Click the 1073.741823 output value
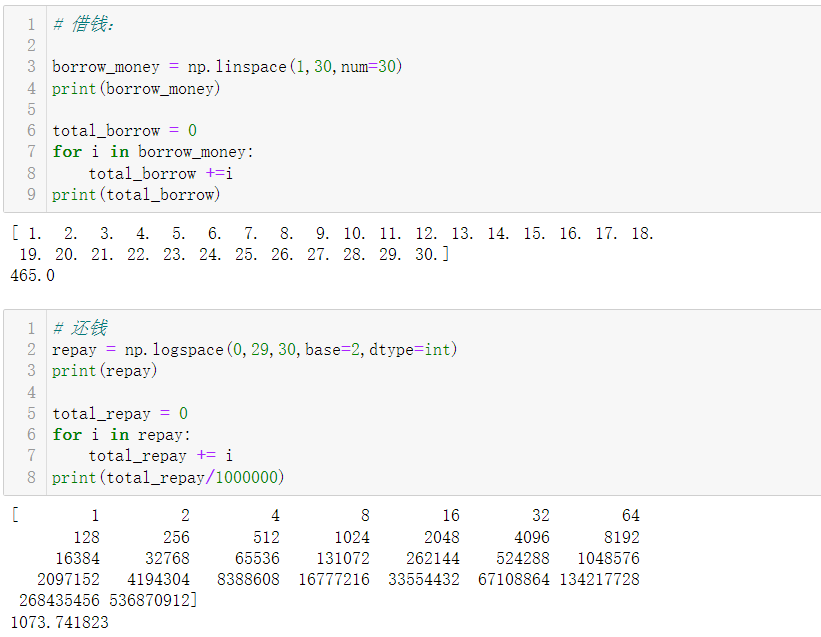Screen dimensions: 821x637 pos(60,622)
